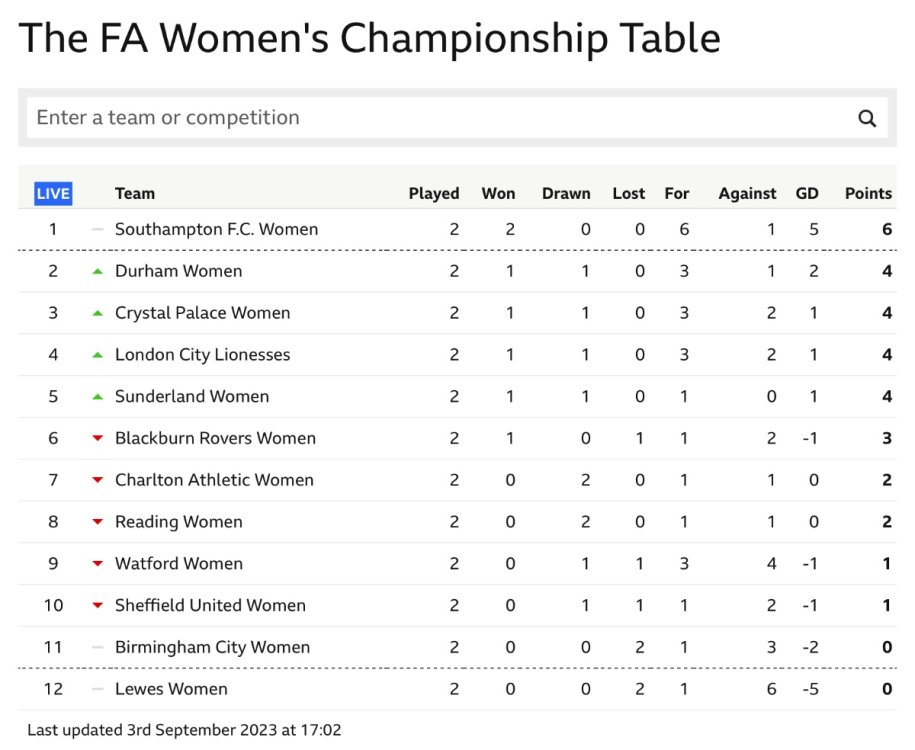915x750 pixels.
Task: Click the Played column header
Action: (x=434, y=194)
